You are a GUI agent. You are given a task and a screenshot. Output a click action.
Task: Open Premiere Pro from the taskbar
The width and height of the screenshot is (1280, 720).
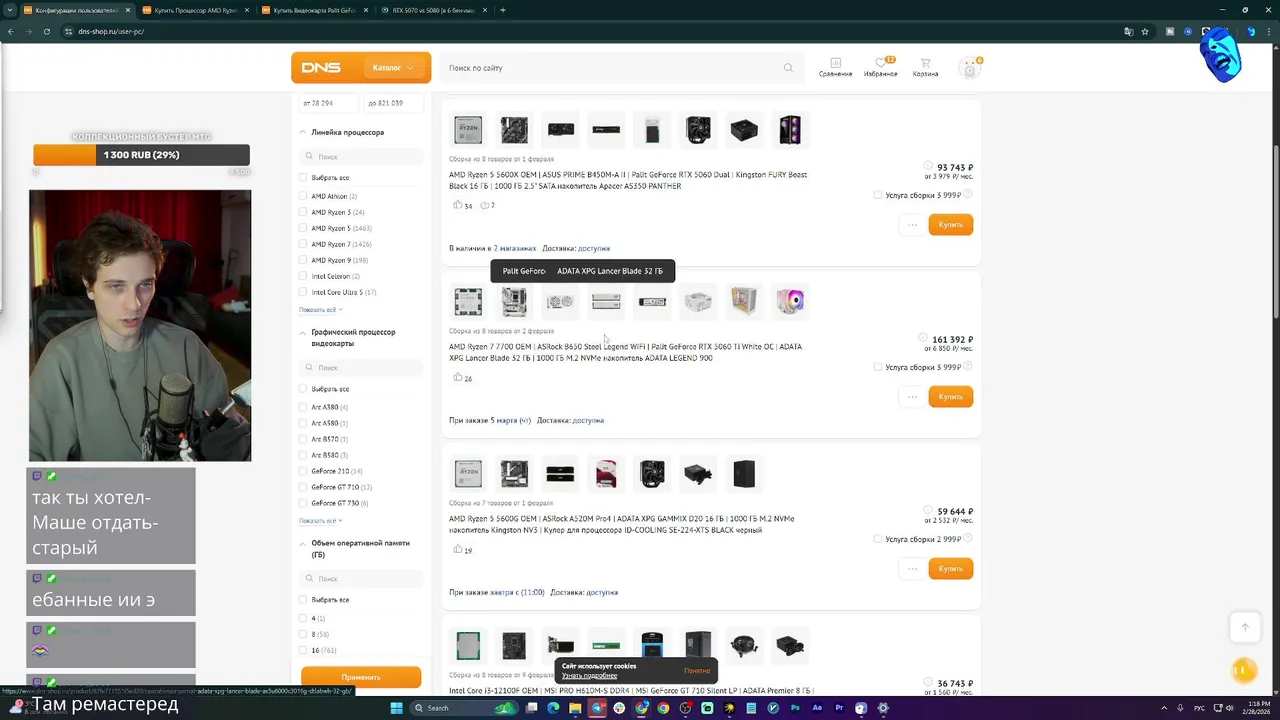click(839, 708)
